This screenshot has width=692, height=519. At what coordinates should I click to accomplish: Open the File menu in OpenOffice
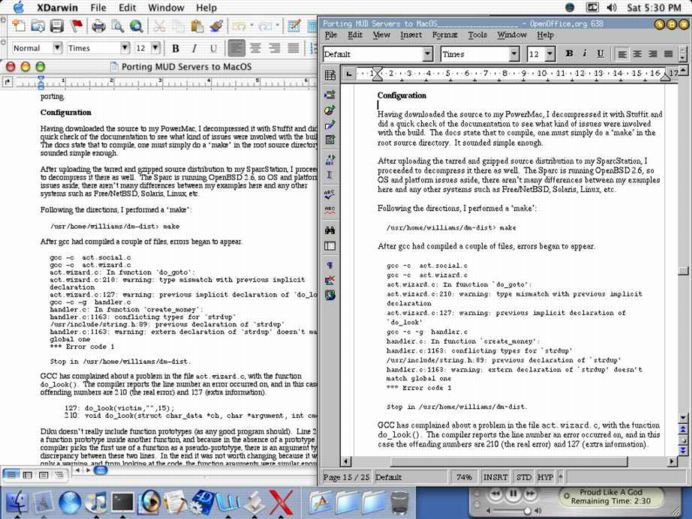[x=331, y=35]
